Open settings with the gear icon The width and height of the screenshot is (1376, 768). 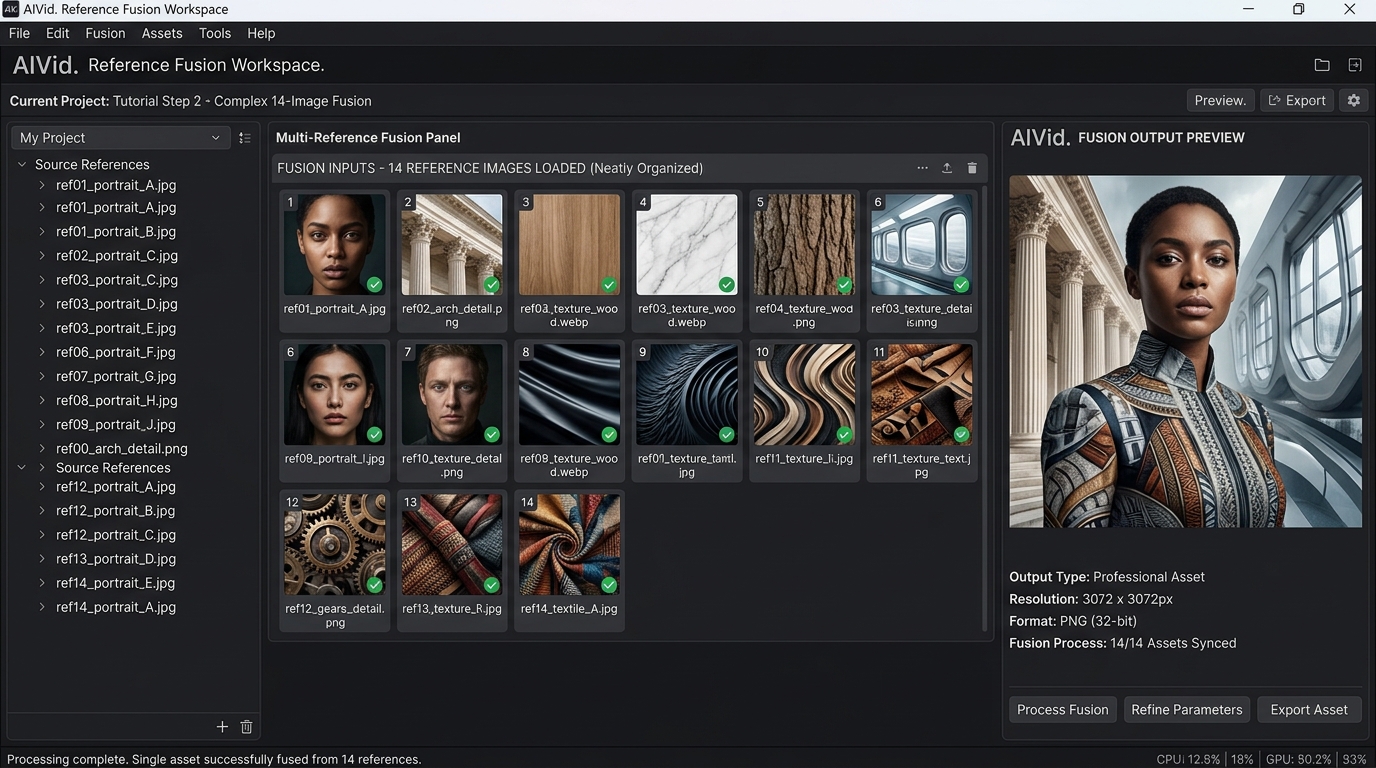[x=1354, y=100]
